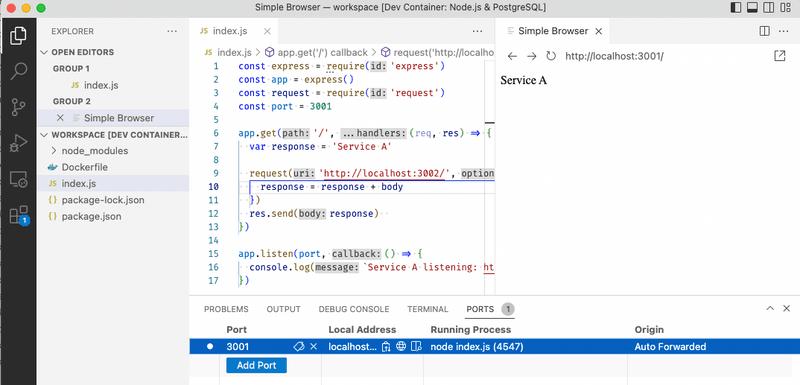The height and width of the screenshot is (385, 800).
Task: Open page in external browser
Action: (780, 56)
